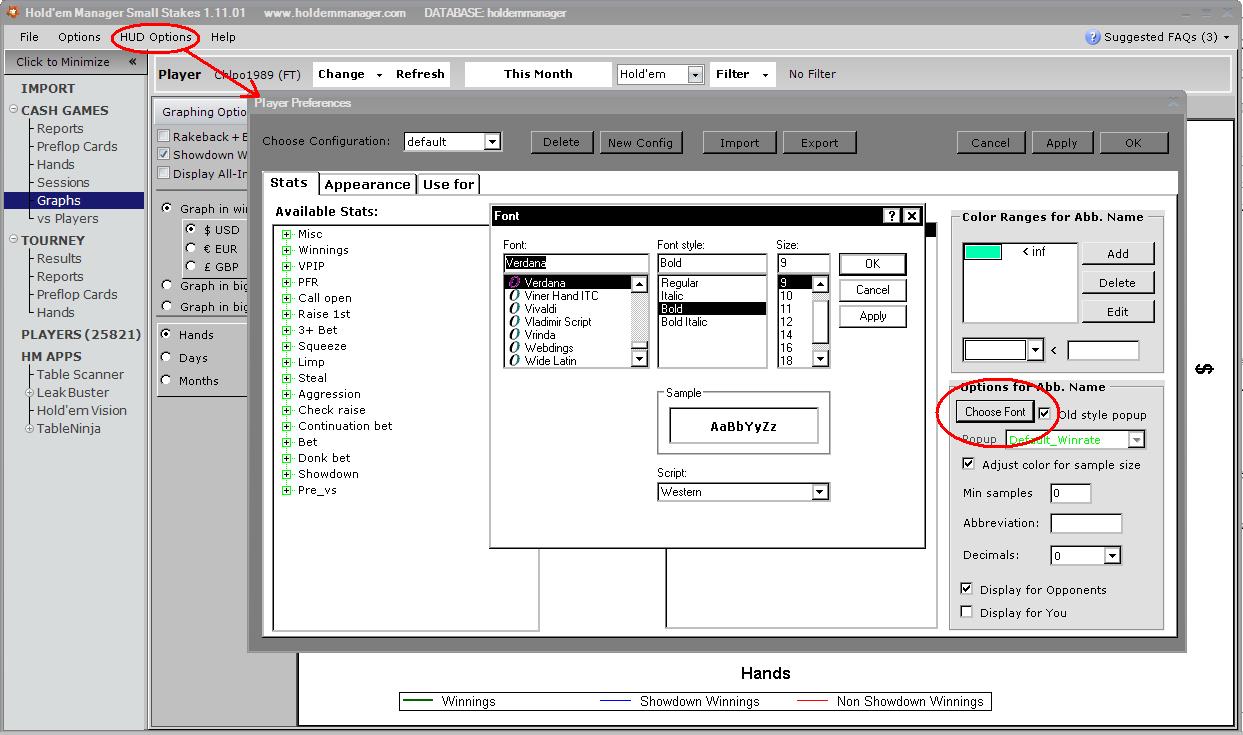Image resolution: width=1243 pixels, height=735 pixels.
Task: Click Apply in the Font dialog
Action: [872, 316]
